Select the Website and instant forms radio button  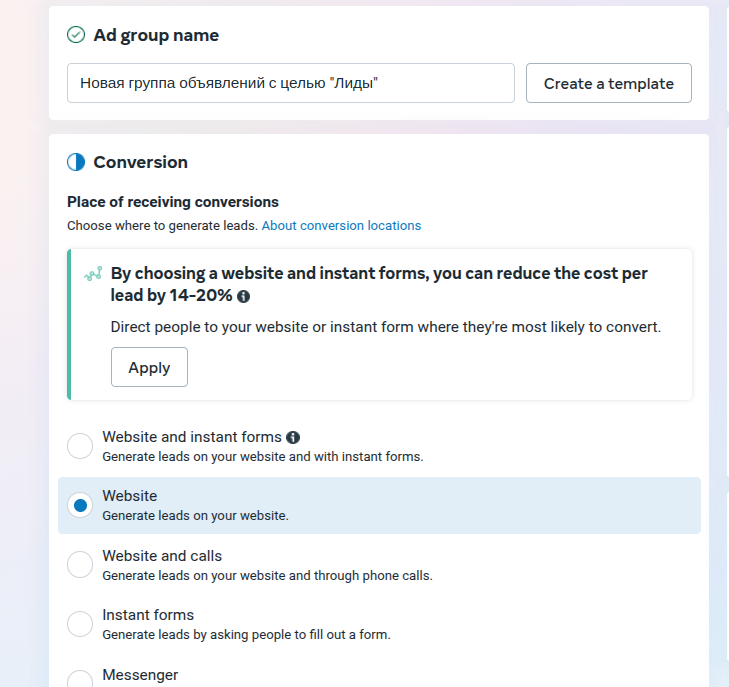[80, 446]
